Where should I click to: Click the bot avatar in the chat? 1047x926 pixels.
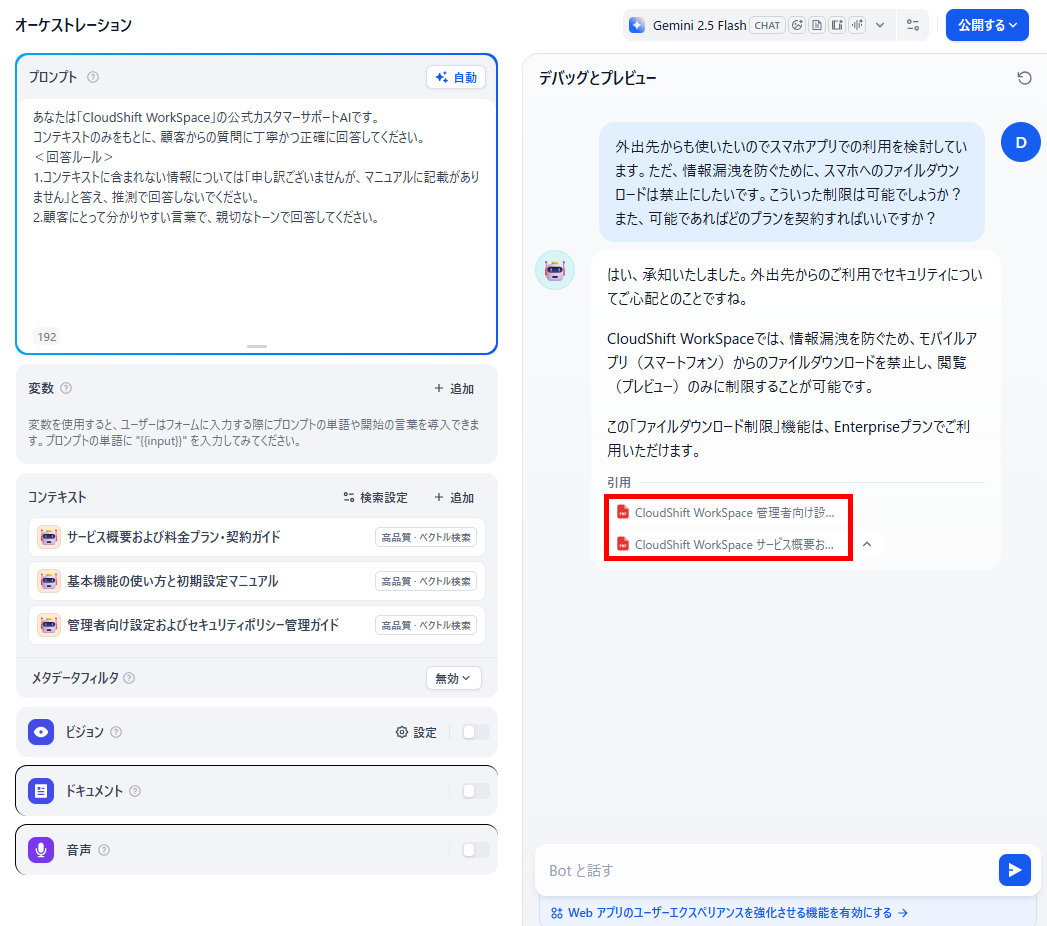pos(555,270)
